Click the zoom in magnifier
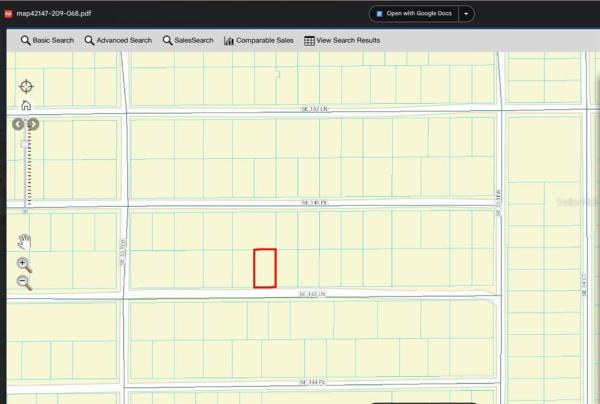Viewport: 600px width, 404px height. pyautogui.click(x=25, y=264)
